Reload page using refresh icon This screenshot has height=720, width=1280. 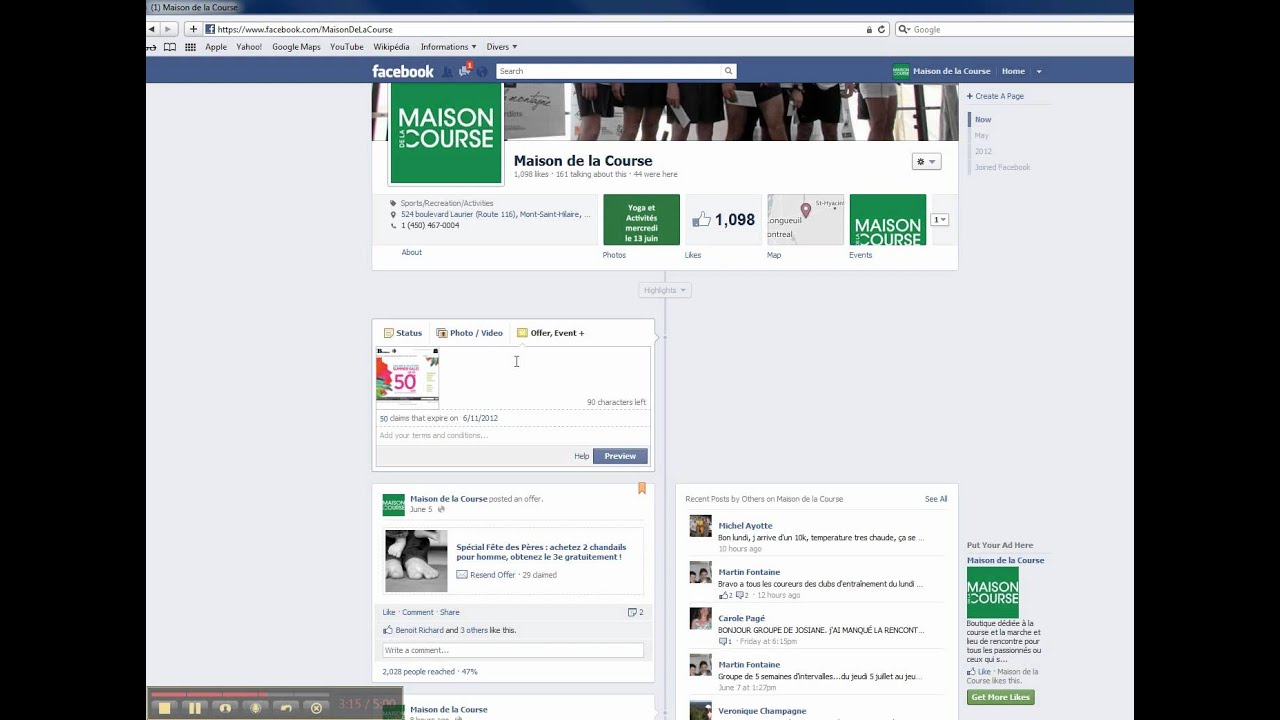pos(881,29)
